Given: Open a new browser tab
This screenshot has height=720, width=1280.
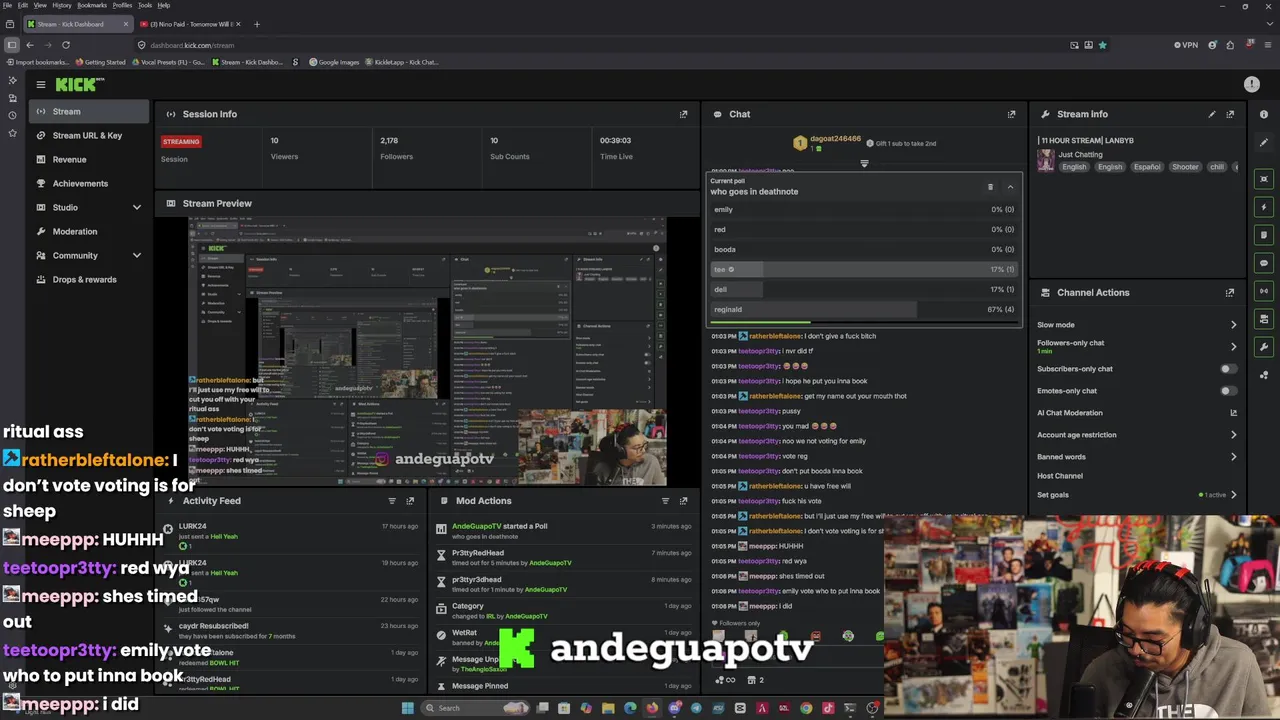Looking at the screenshot, I should [257, 24].
